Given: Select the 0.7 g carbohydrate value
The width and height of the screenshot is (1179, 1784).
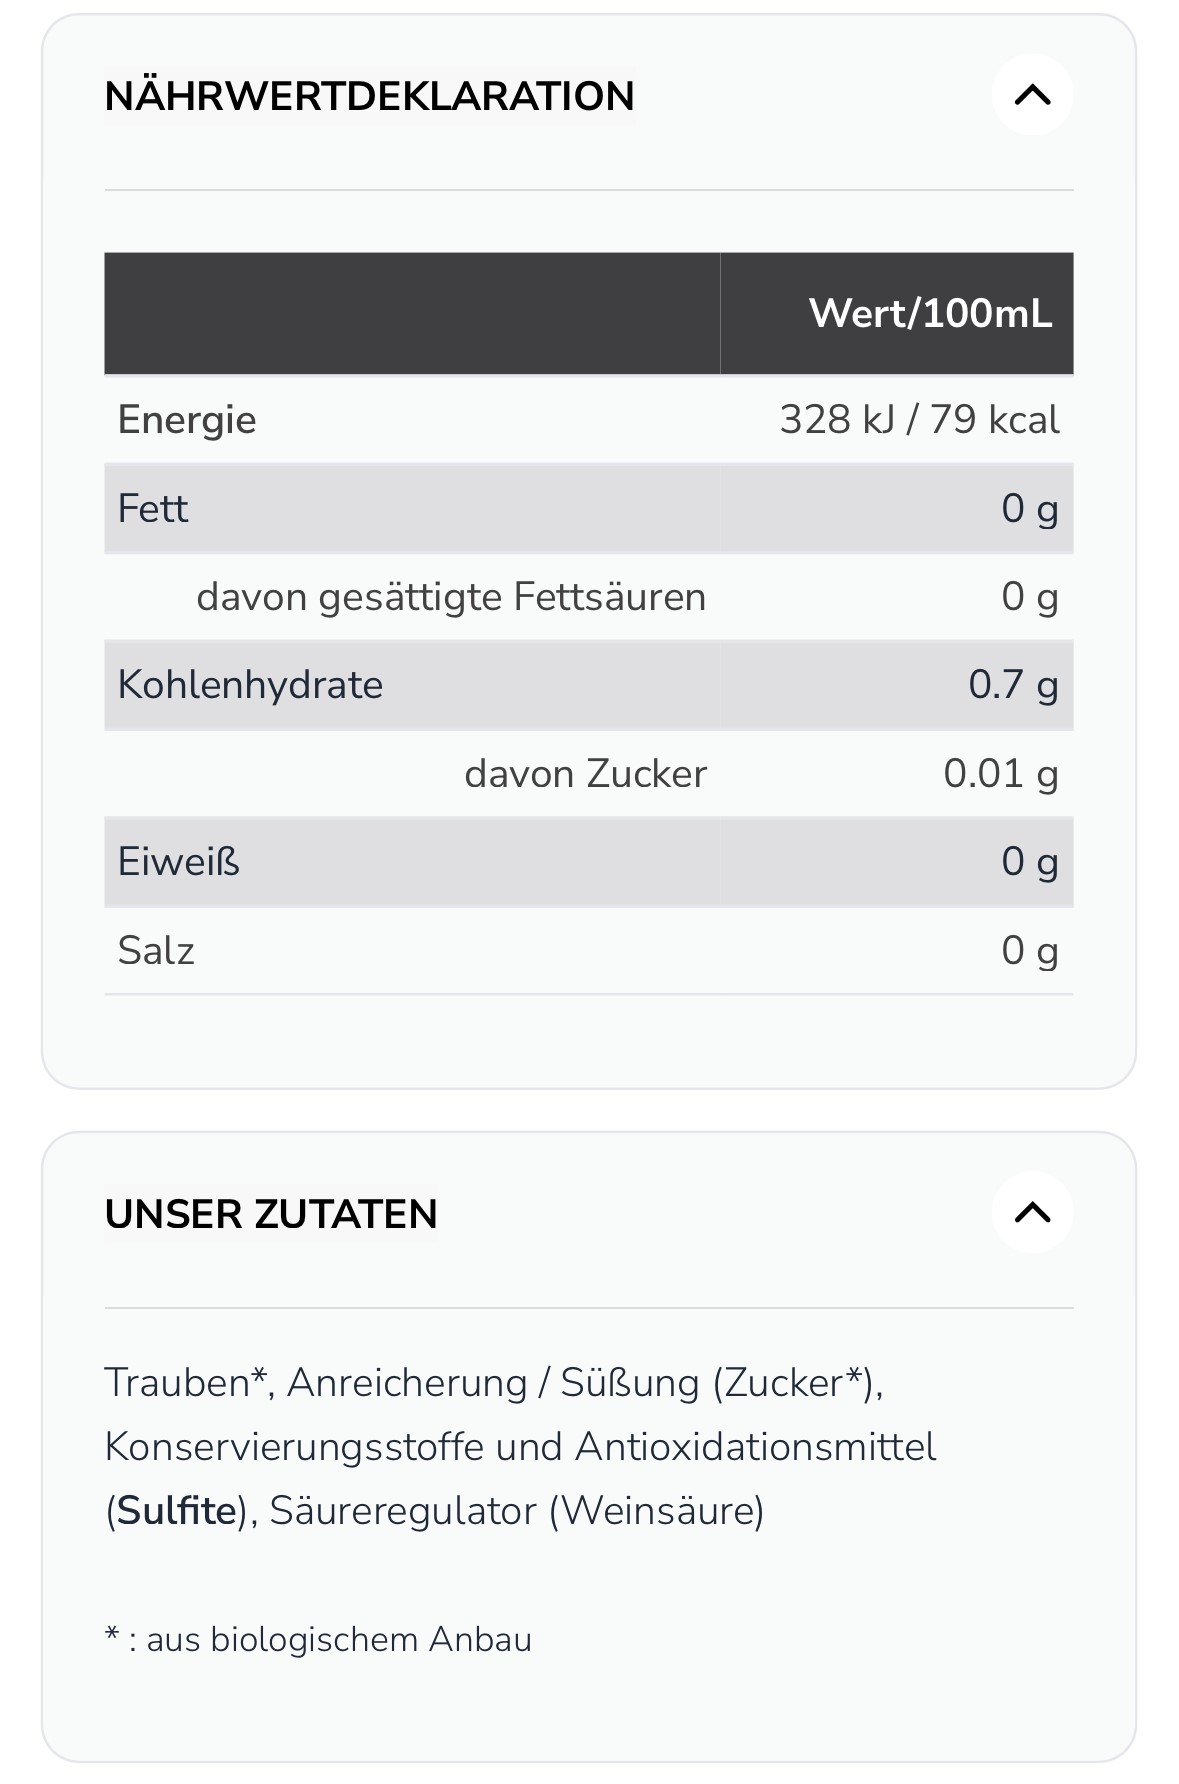Looking at the screenshot, I should [x=1013, y=685].
